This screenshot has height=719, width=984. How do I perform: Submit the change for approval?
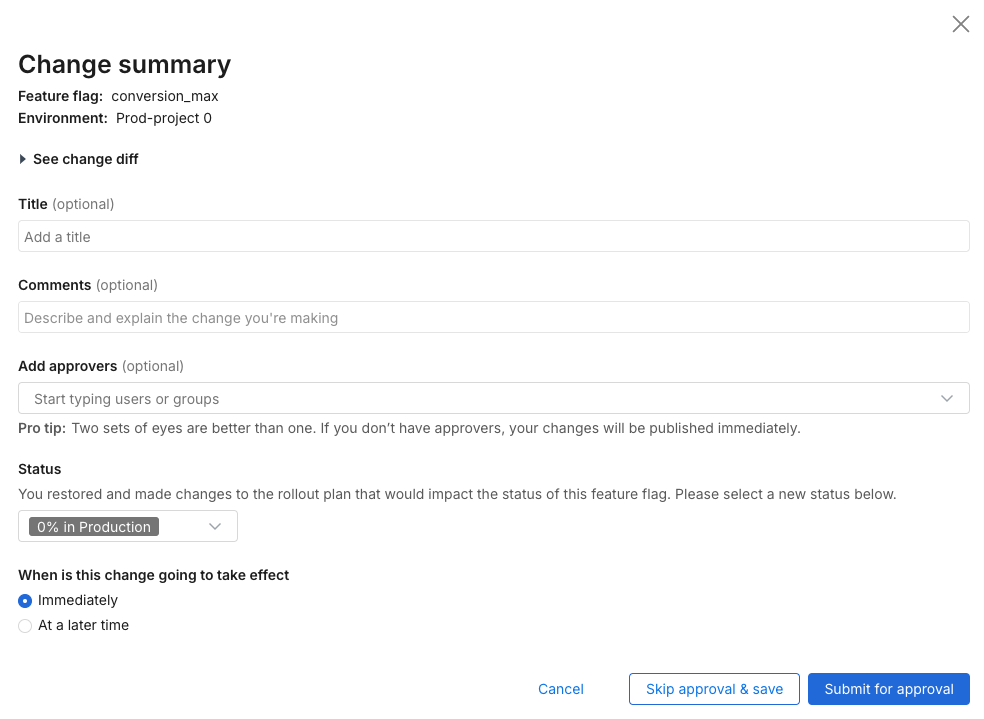pyautogui.click(x=888, y=689)
